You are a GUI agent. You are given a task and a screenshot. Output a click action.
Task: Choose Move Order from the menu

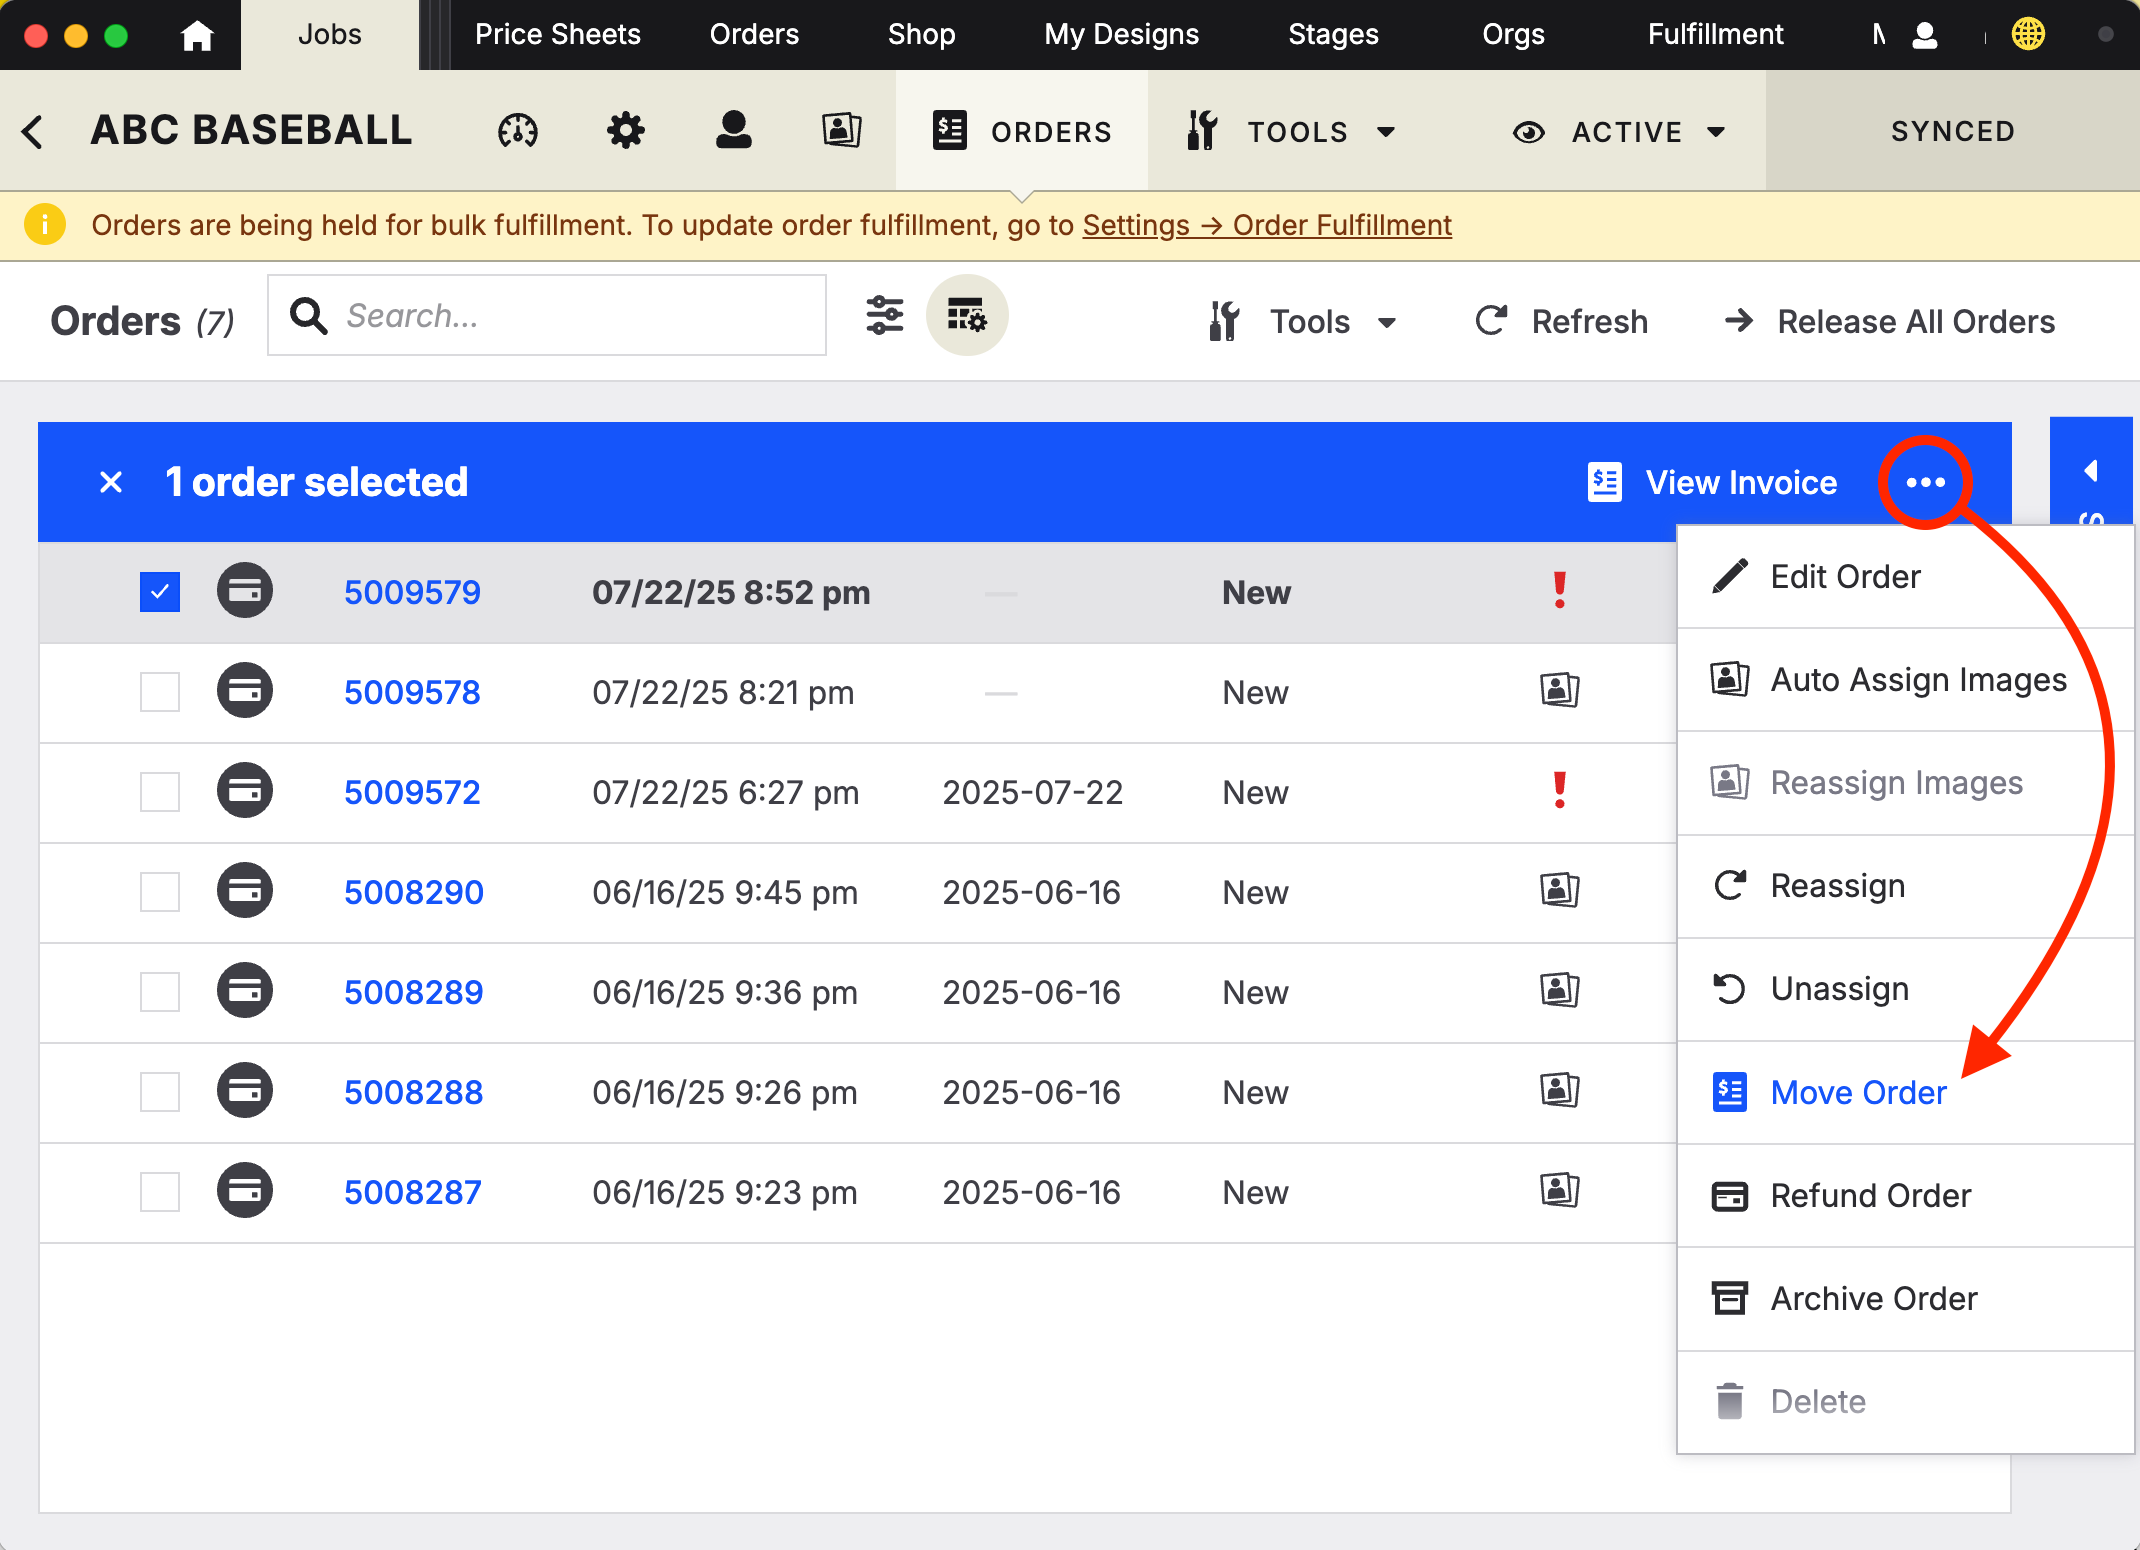pos(1857,1093)
